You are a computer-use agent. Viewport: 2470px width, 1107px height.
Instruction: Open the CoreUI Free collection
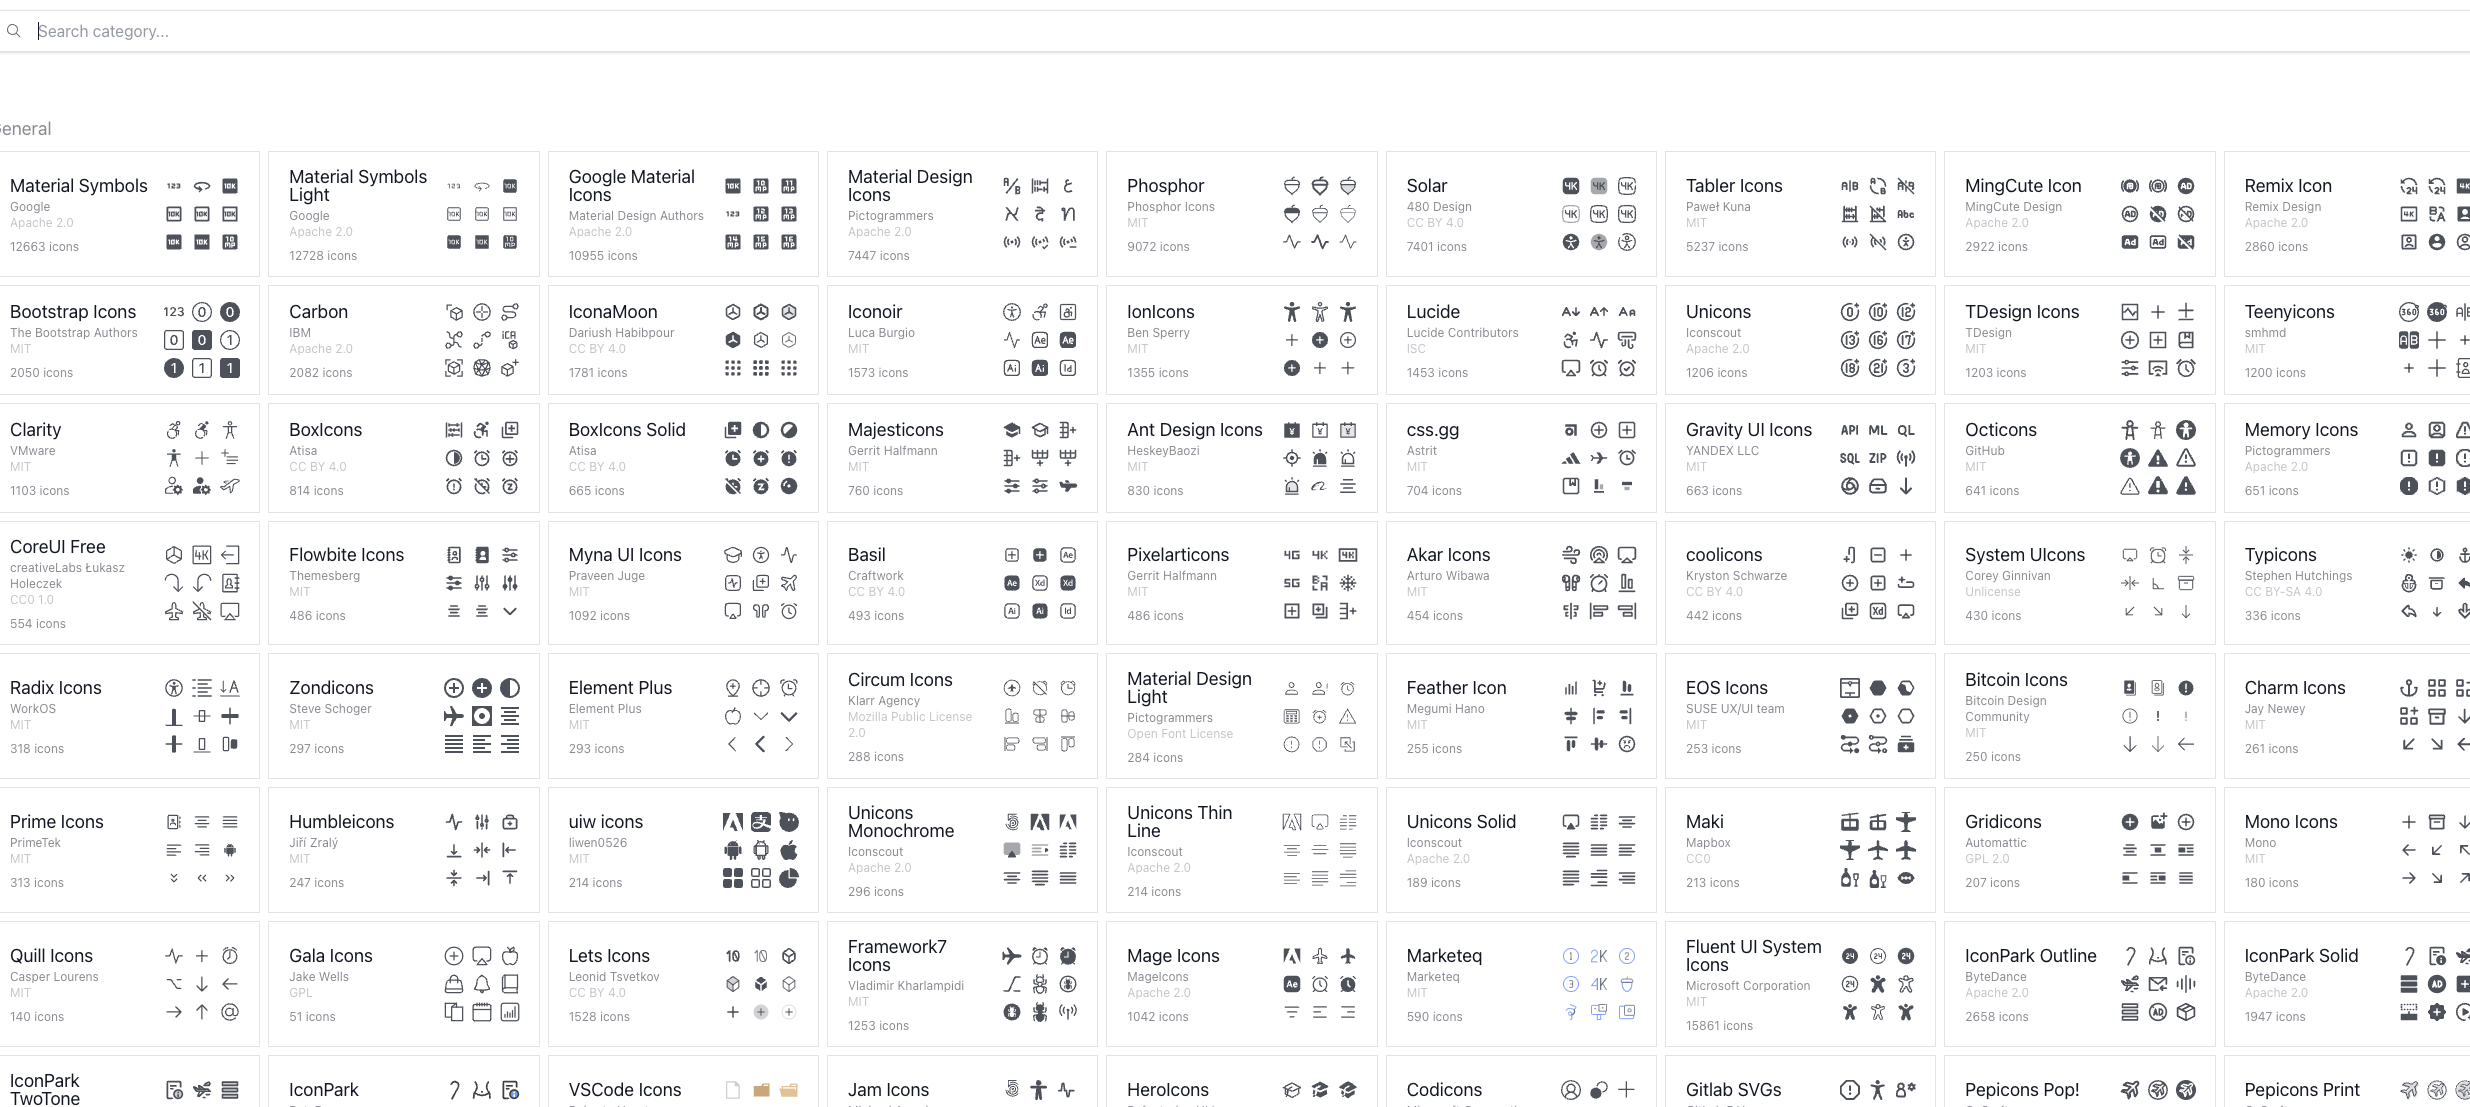pyautogui.click(x=128, y=583)
